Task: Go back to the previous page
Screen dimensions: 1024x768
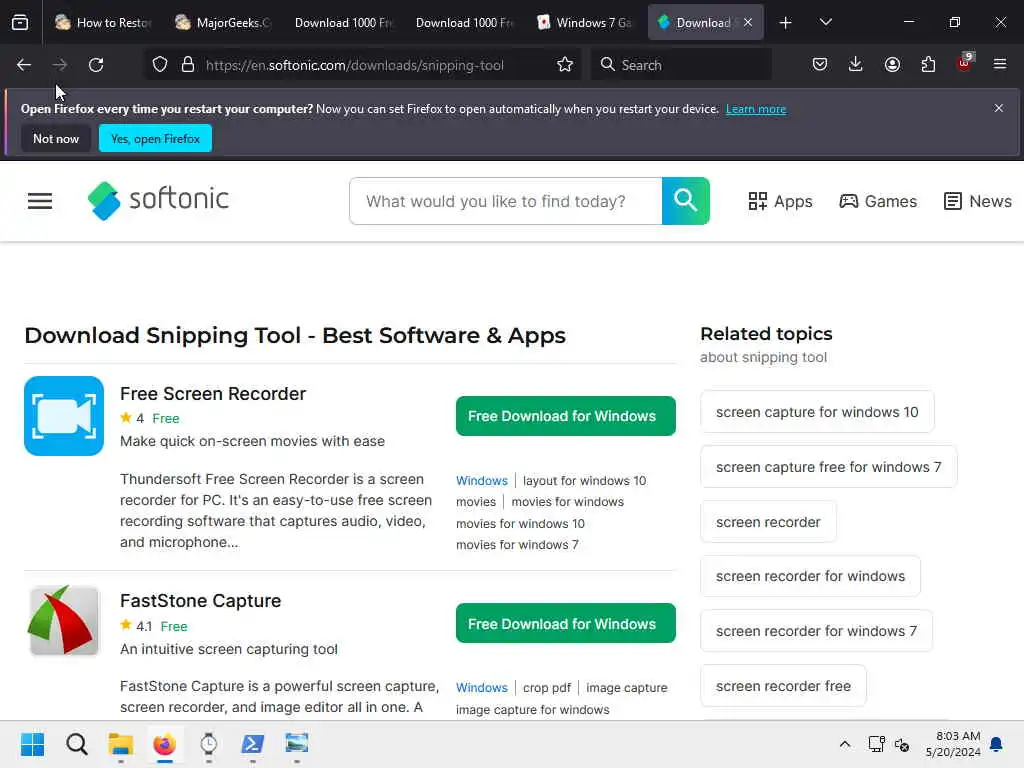Action: tap(24, 65)
